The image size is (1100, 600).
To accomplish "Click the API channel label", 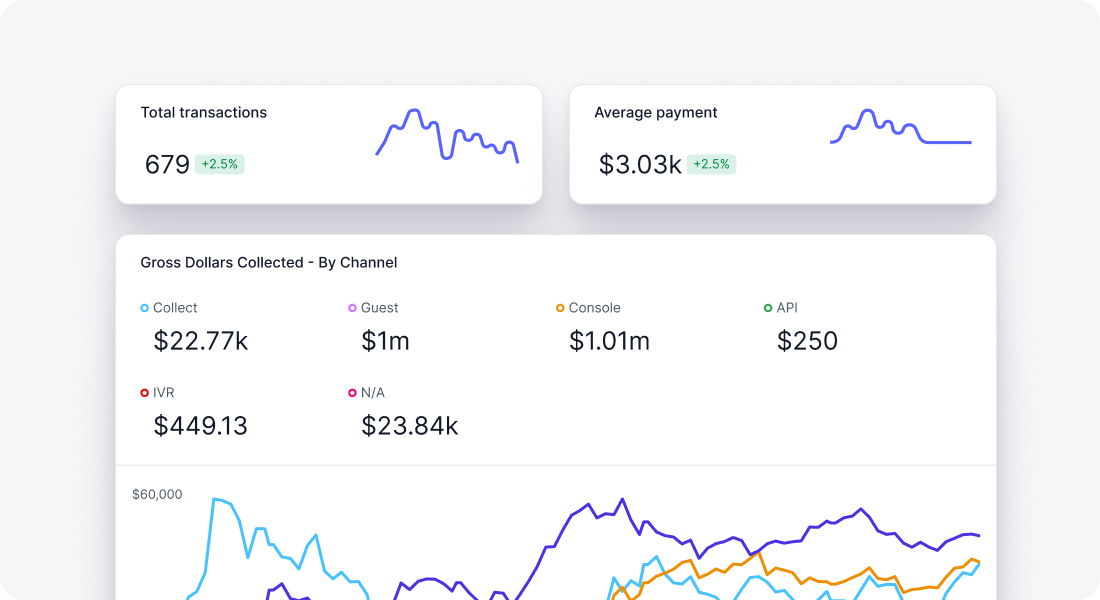I will (786, 308).
